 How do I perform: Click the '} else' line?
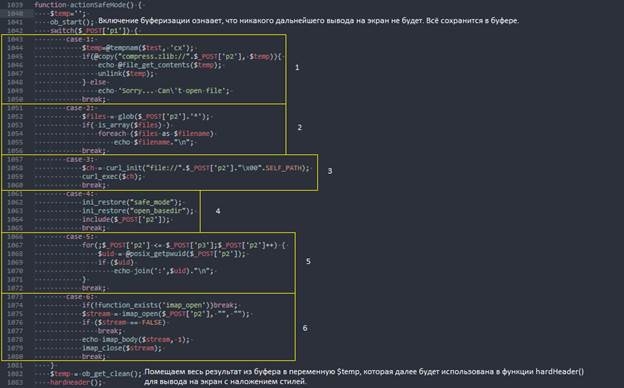click(x=94, y=82)
